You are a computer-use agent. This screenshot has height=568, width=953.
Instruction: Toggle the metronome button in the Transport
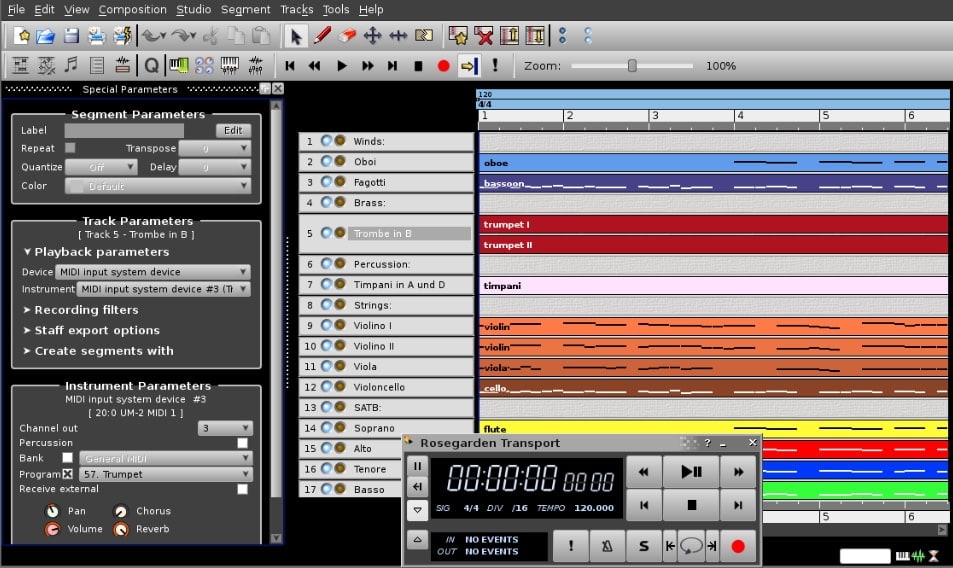click(607, 546)
